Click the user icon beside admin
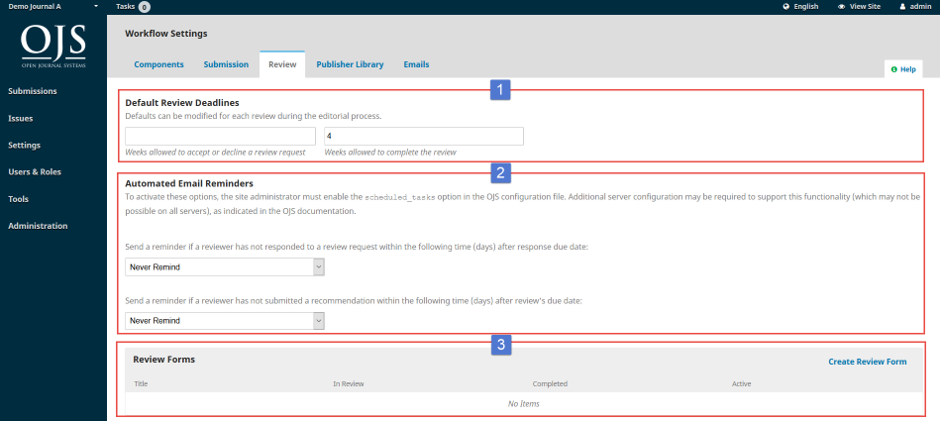This screenshot has width=940, height=421. [x=902, y=7]
